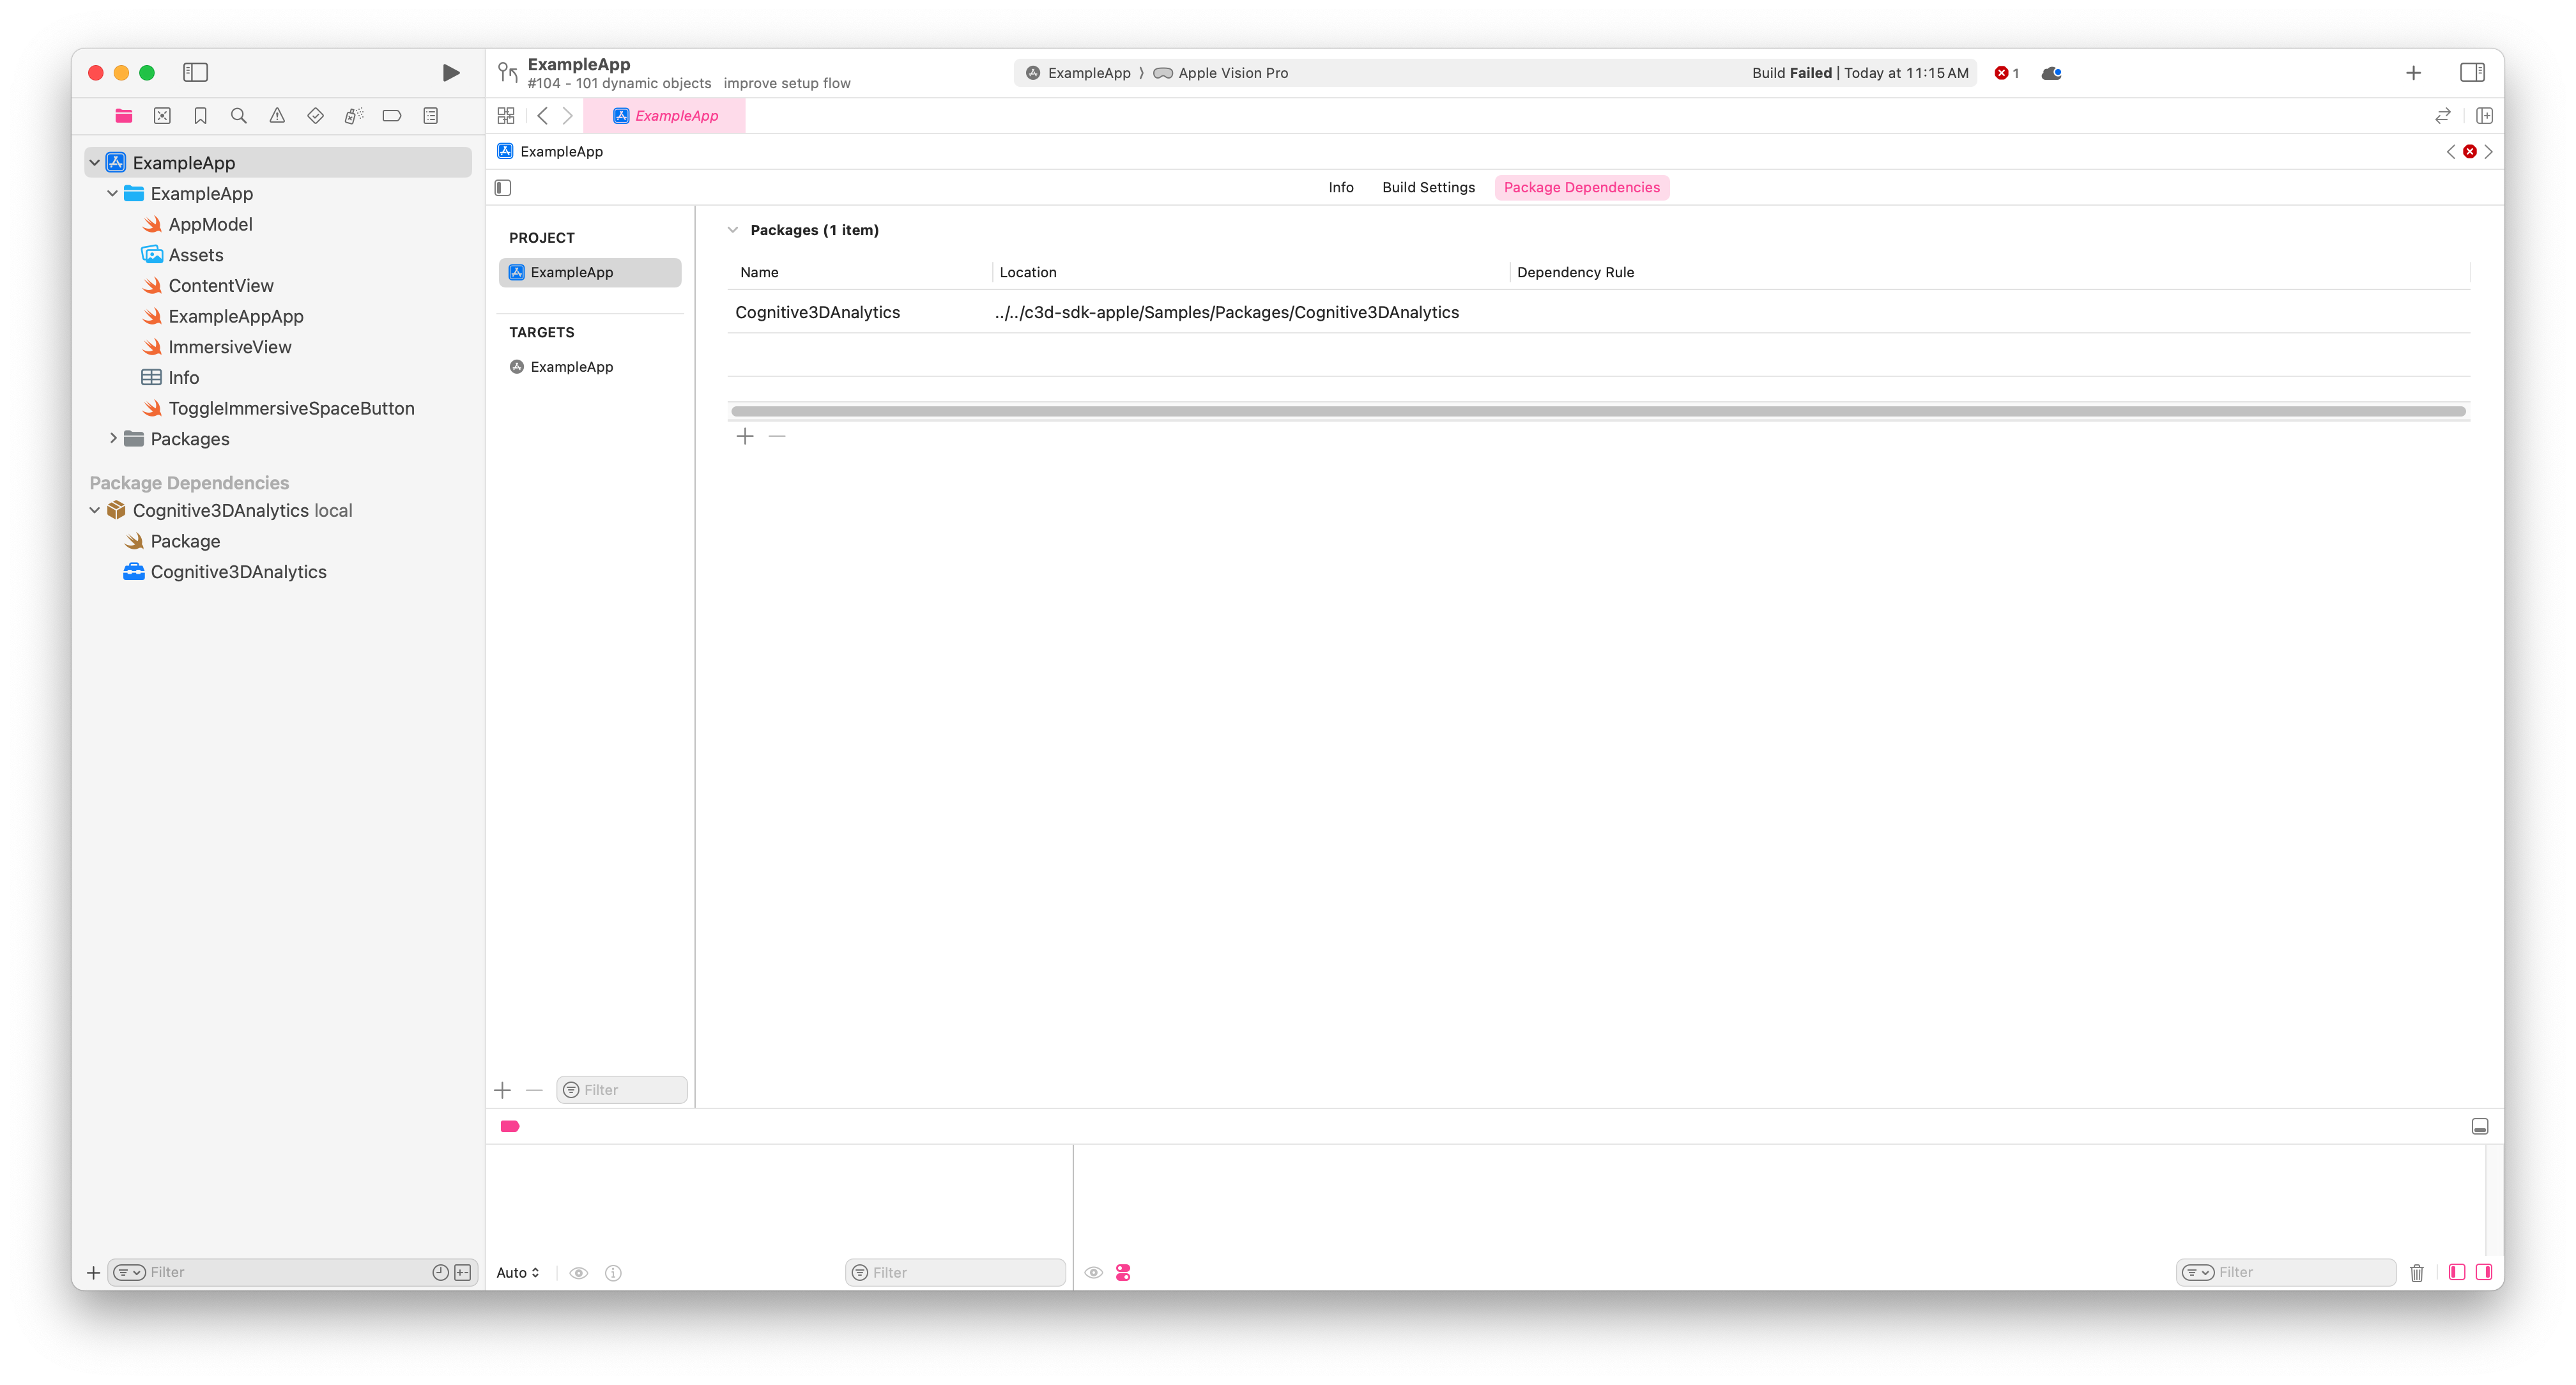Switch to the Info tab
The height and width of the screenshot is (1385, 2576).
(x=1341, y=187)
